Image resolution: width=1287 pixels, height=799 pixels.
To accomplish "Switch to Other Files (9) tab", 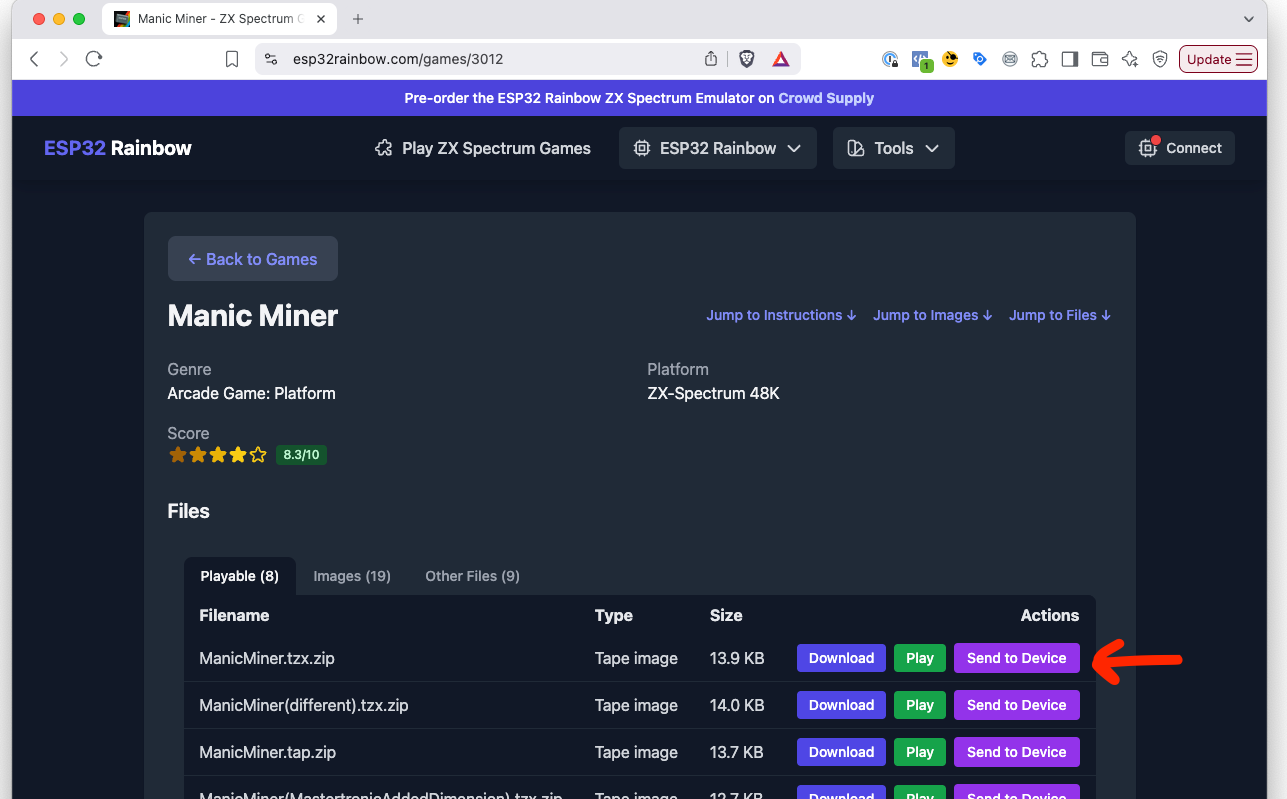I will (472, 576).
